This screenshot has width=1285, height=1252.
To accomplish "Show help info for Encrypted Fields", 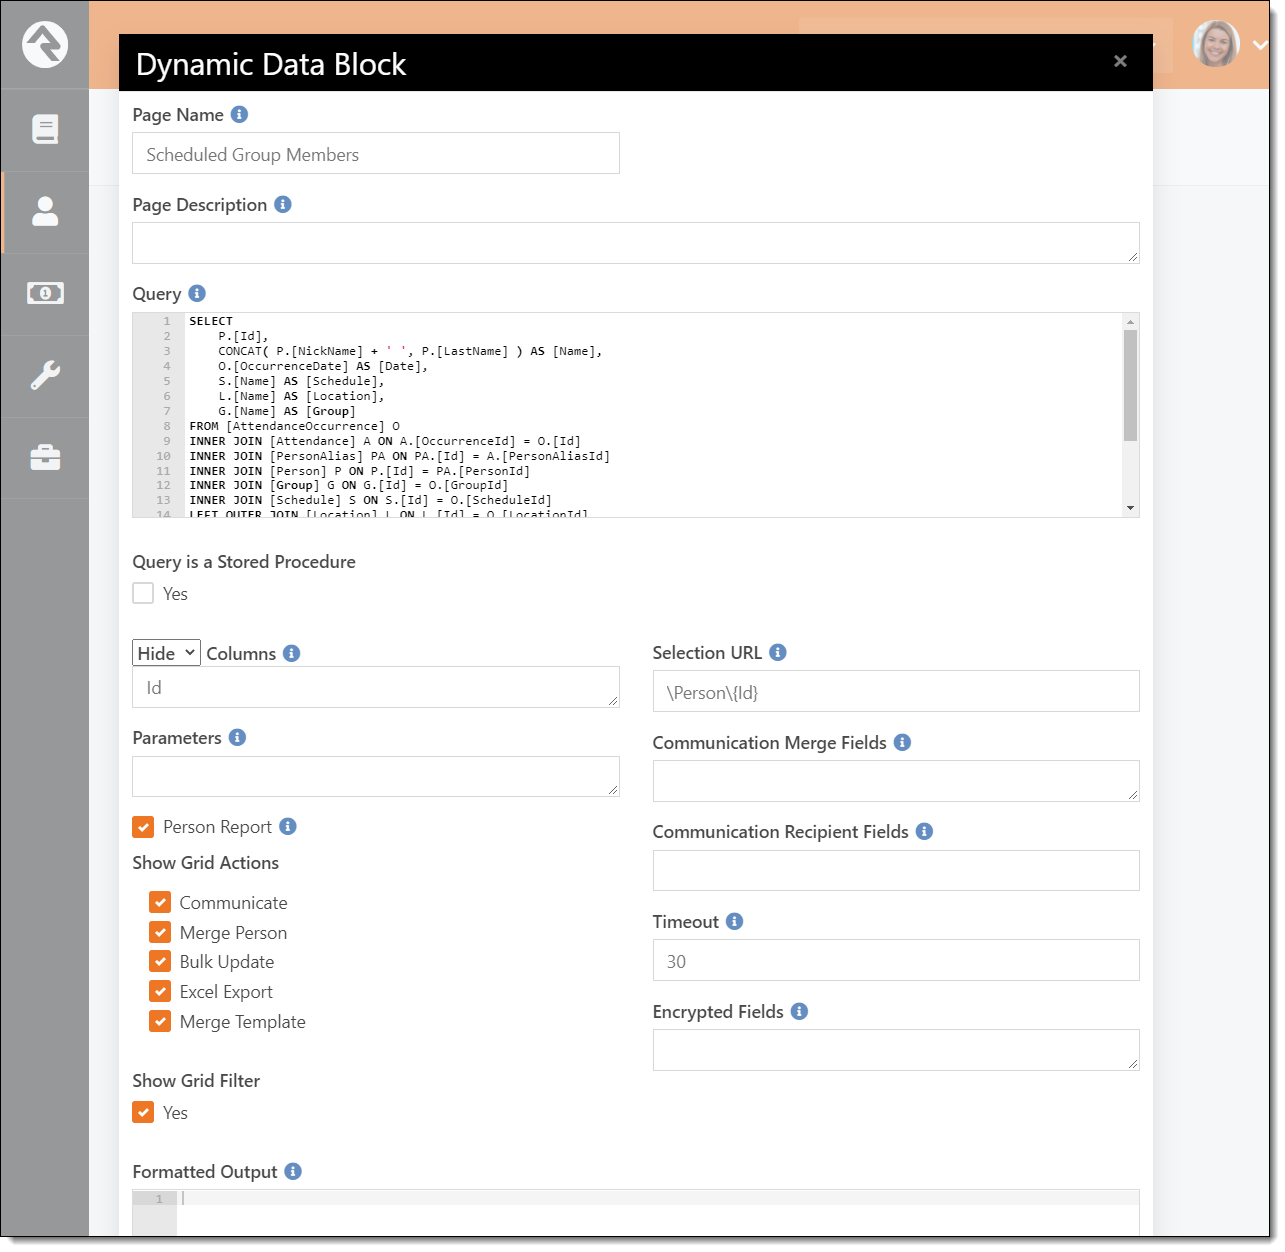I will [799, 1011].
